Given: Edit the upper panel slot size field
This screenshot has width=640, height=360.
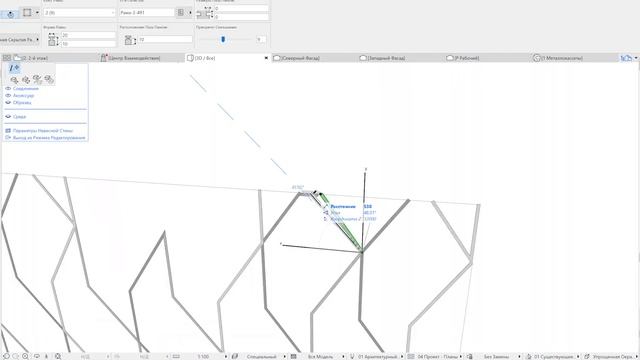Looking at the screenshot, I should point(241,8).
